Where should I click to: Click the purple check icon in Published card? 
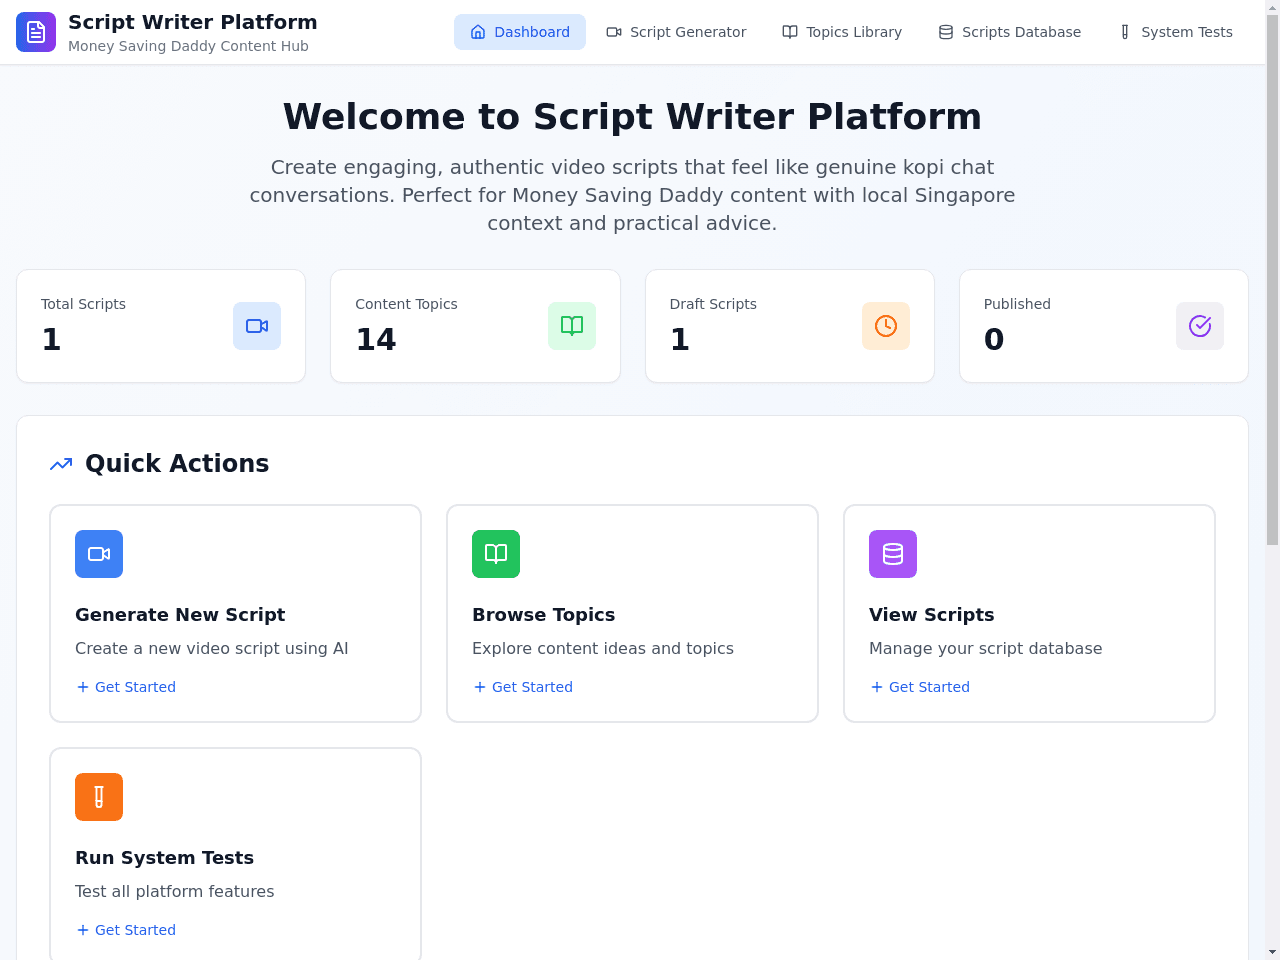1200,326
